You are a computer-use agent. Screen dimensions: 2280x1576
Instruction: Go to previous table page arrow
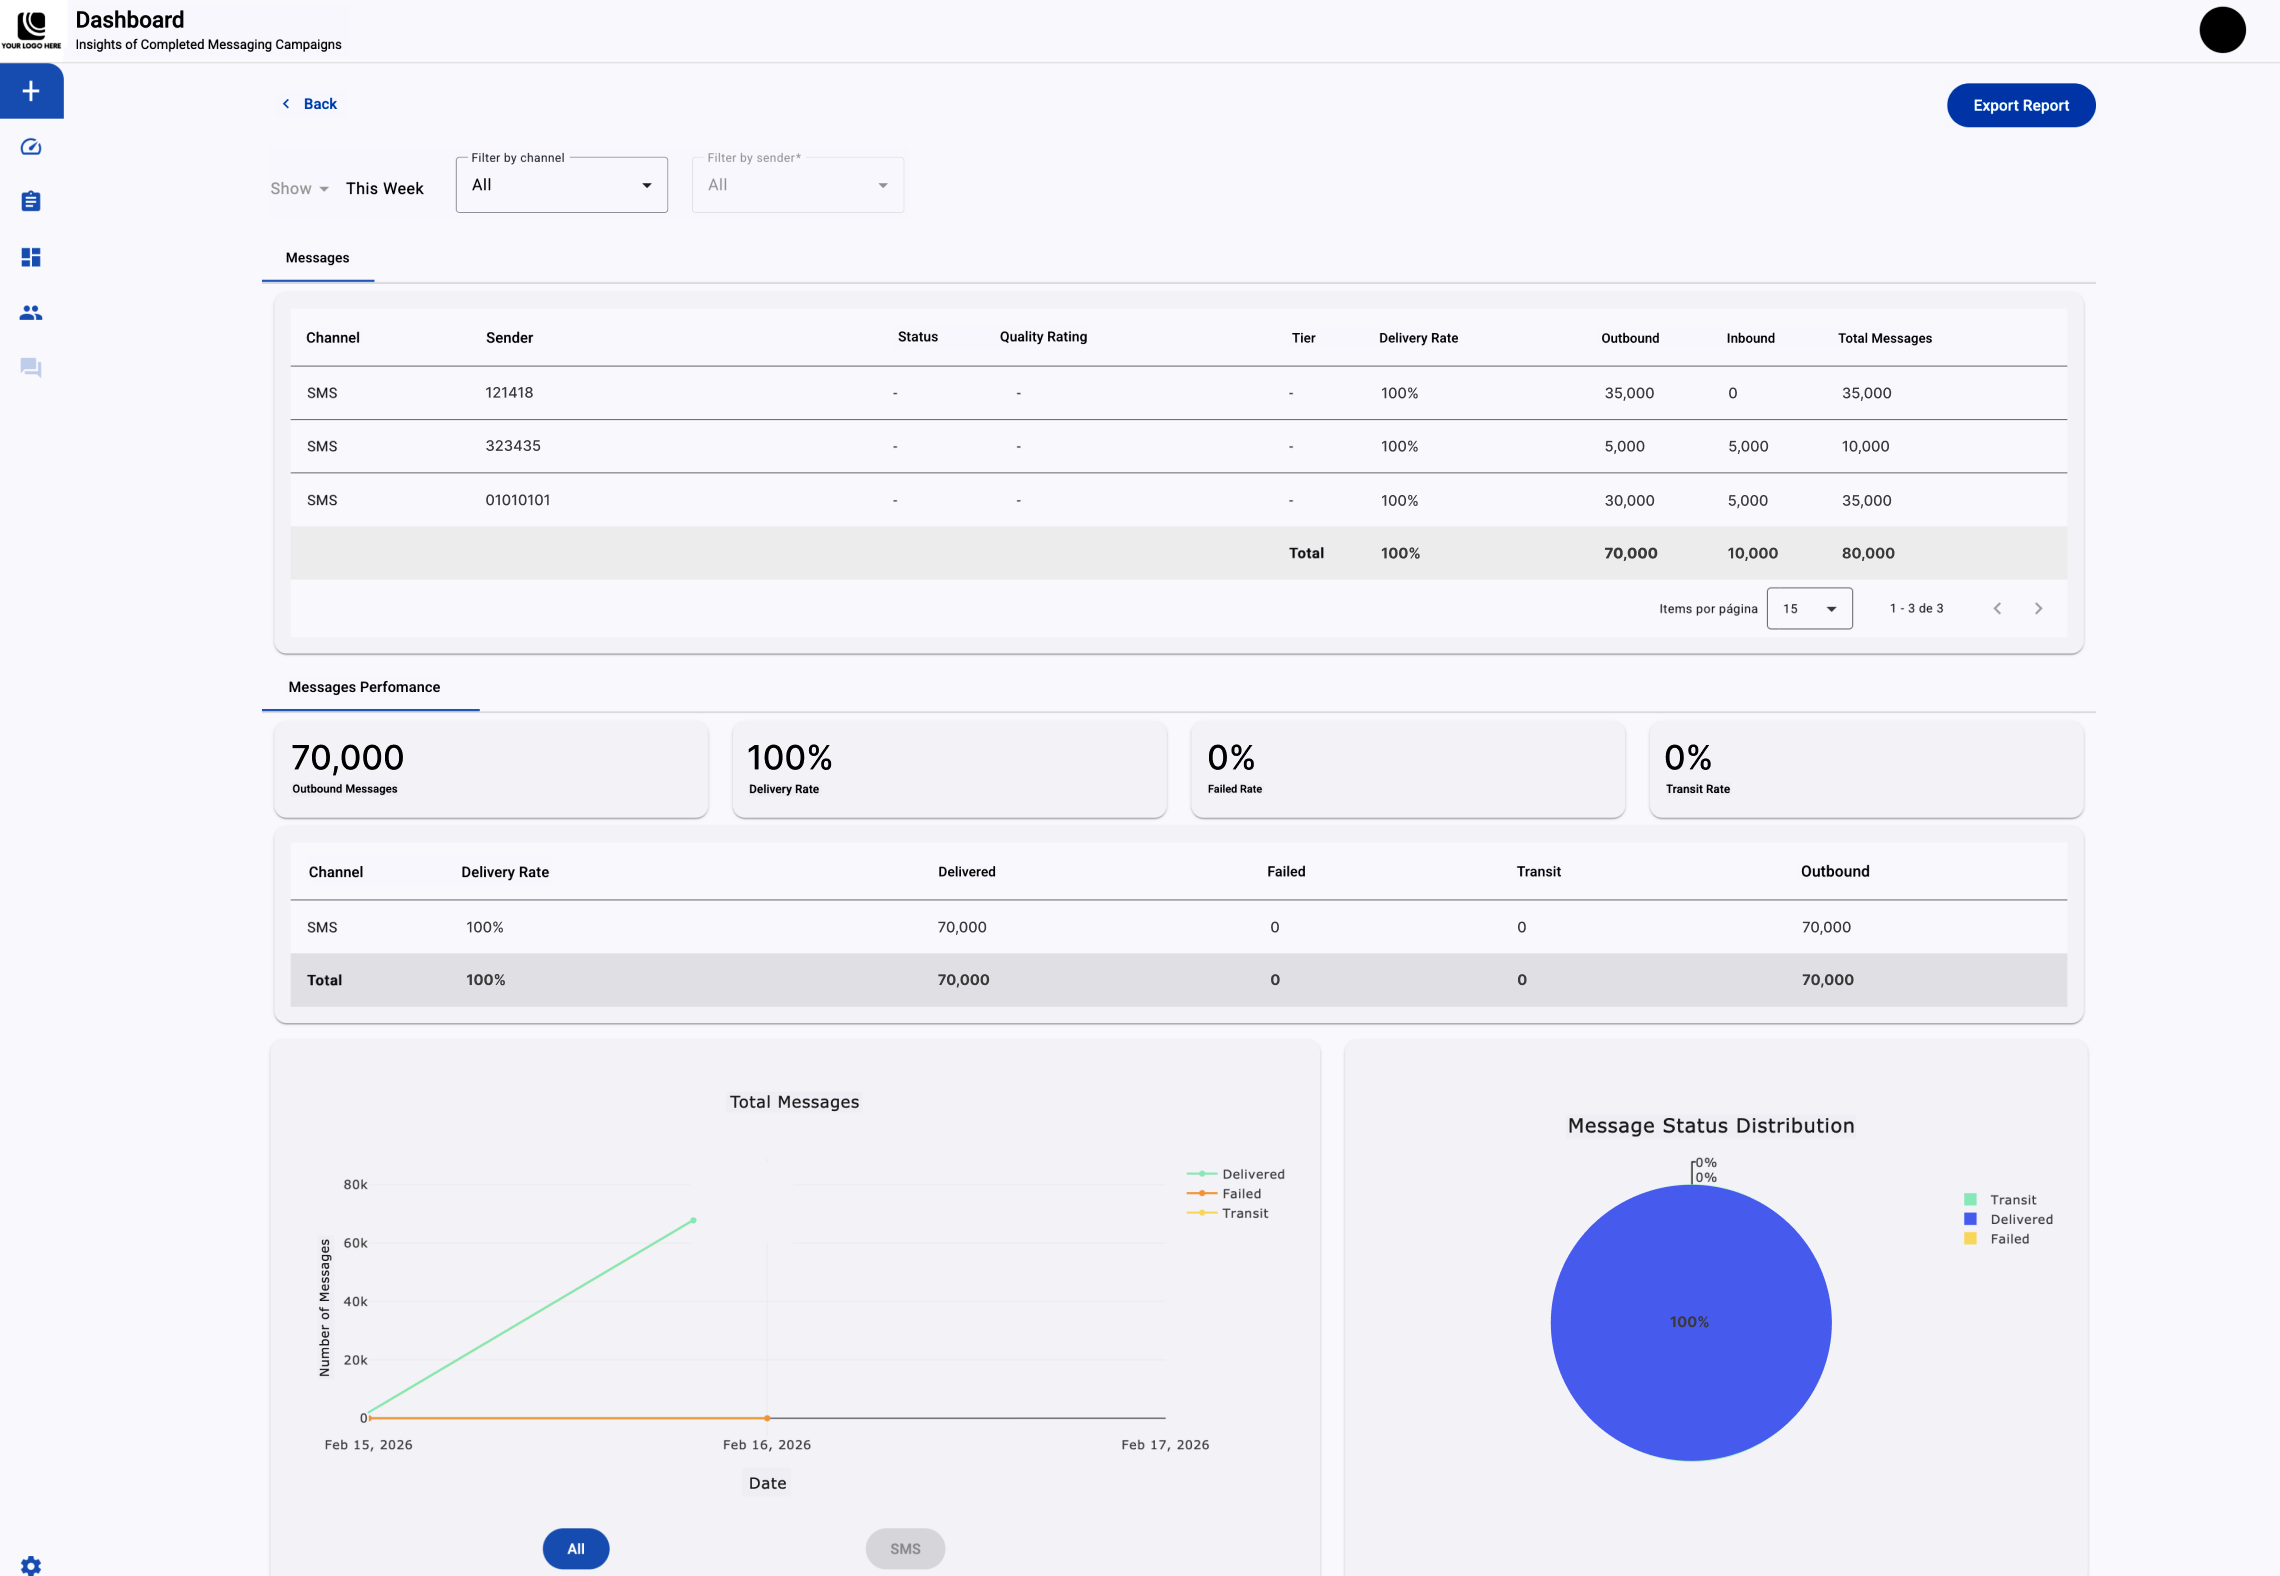click(x=1997, y=608)
